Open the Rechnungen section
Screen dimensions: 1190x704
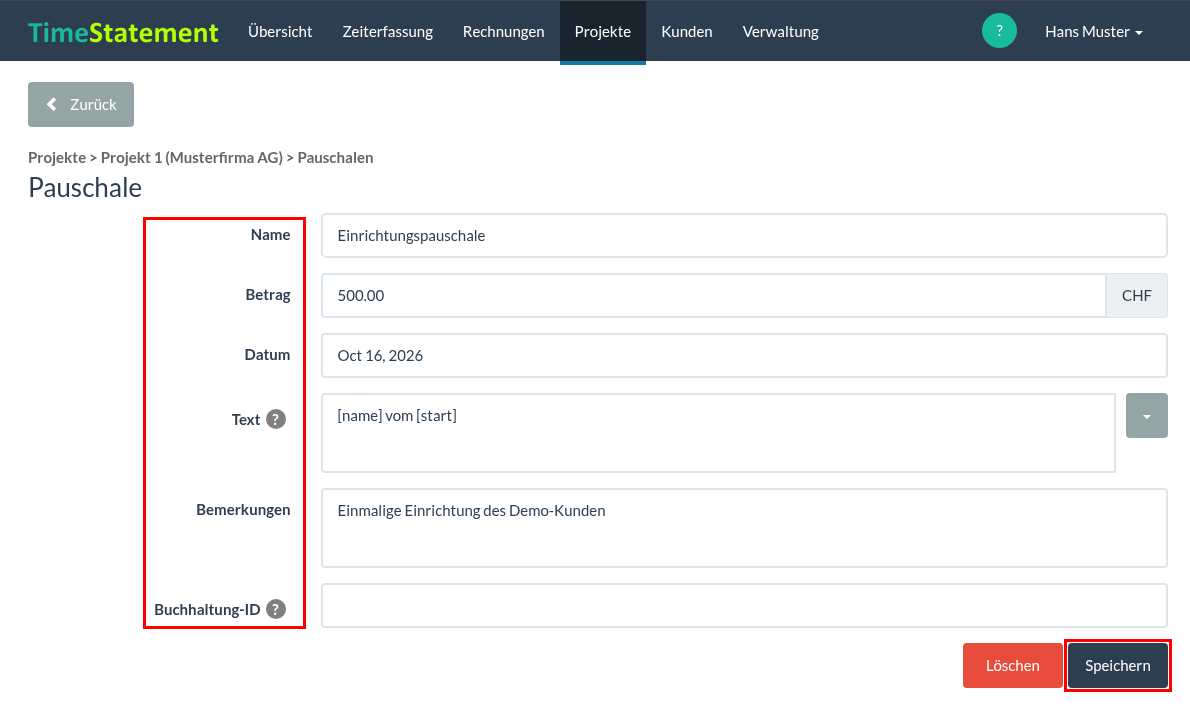click(503, 32)
